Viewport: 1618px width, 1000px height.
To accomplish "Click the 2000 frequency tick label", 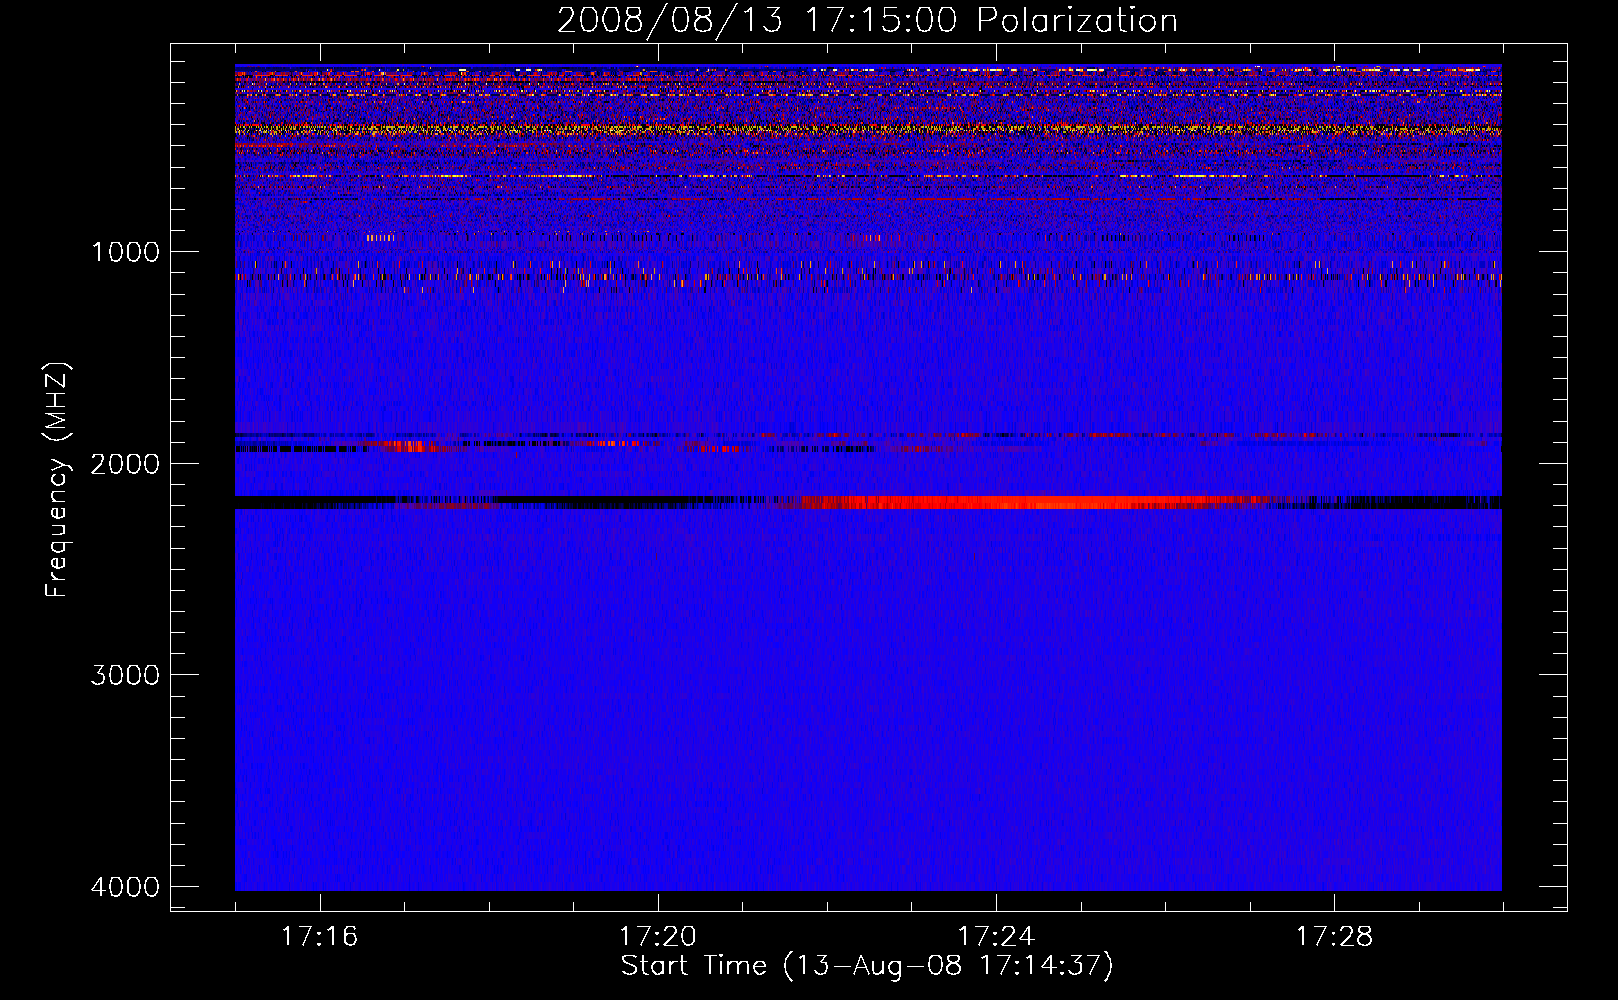I will [125, 464].
